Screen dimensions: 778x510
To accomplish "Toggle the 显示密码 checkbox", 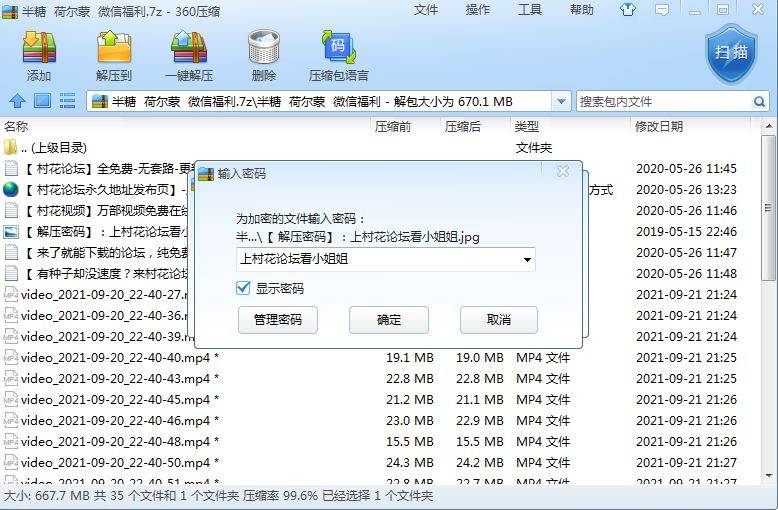I will tap(242, 288).
